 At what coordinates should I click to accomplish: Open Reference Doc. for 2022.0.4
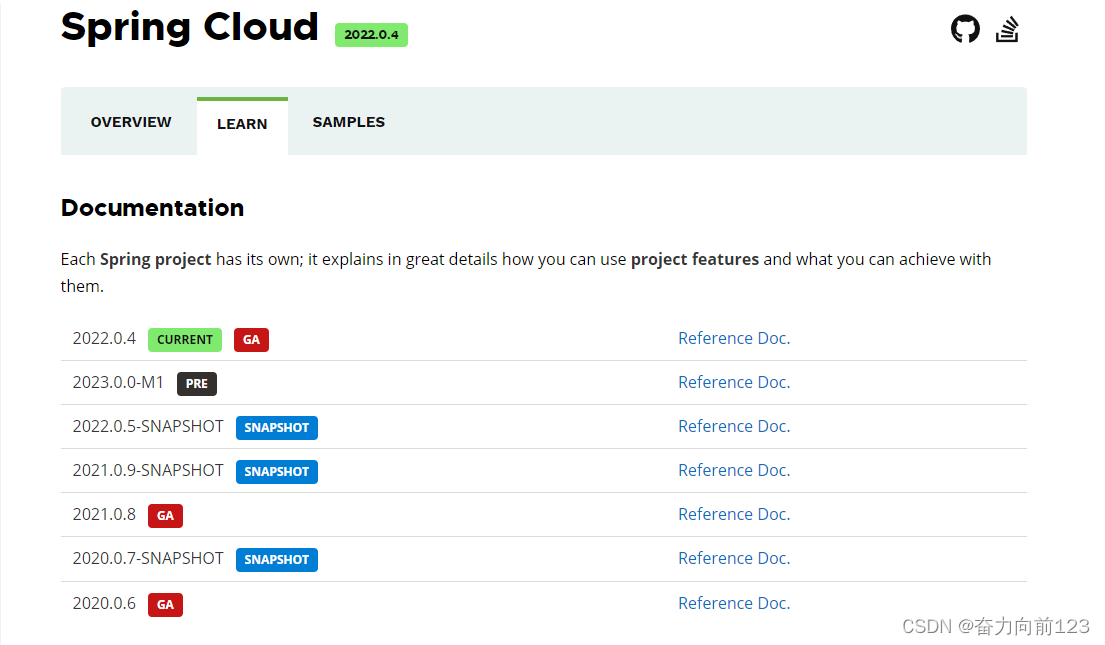(734, 338)
